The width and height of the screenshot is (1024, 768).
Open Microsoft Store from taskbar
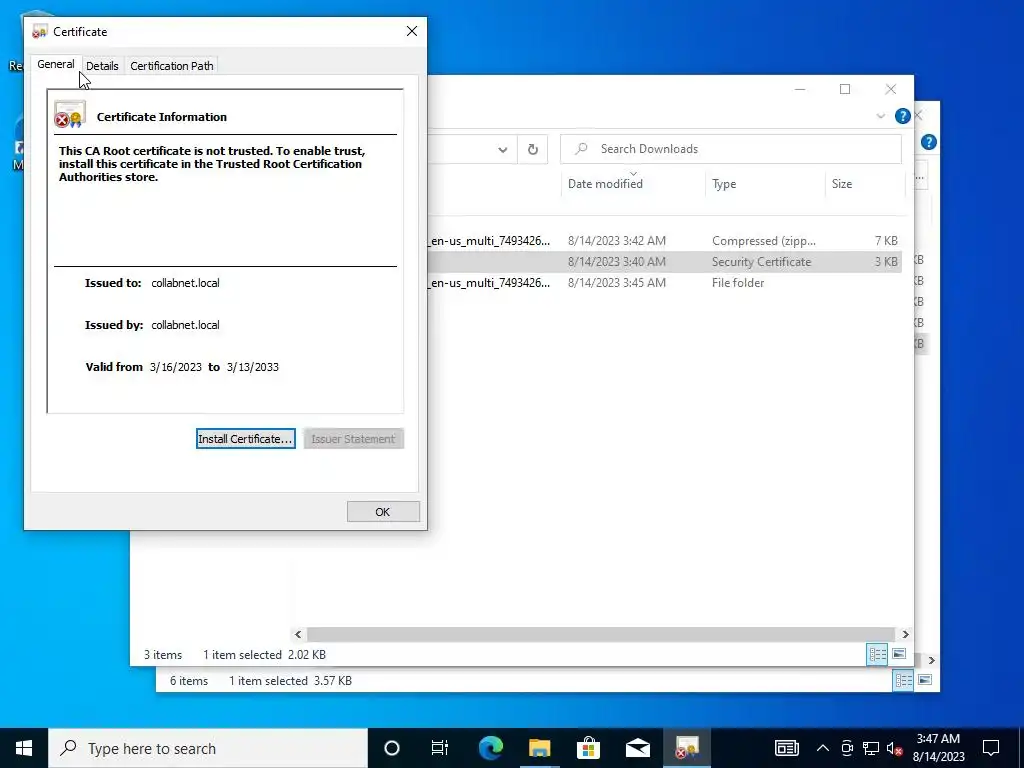click(x=588, y=748)
